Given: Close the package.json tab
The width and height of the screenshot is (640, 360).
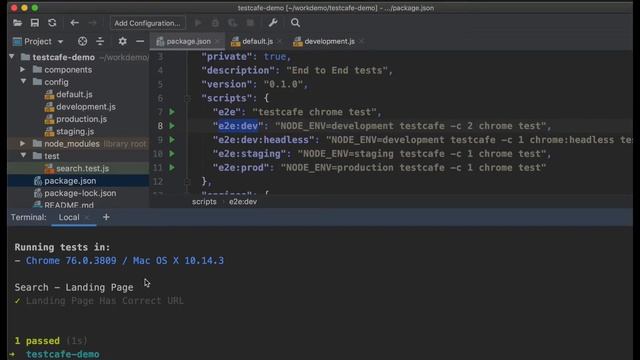Looking at the screenshot, I should [218, 41].
